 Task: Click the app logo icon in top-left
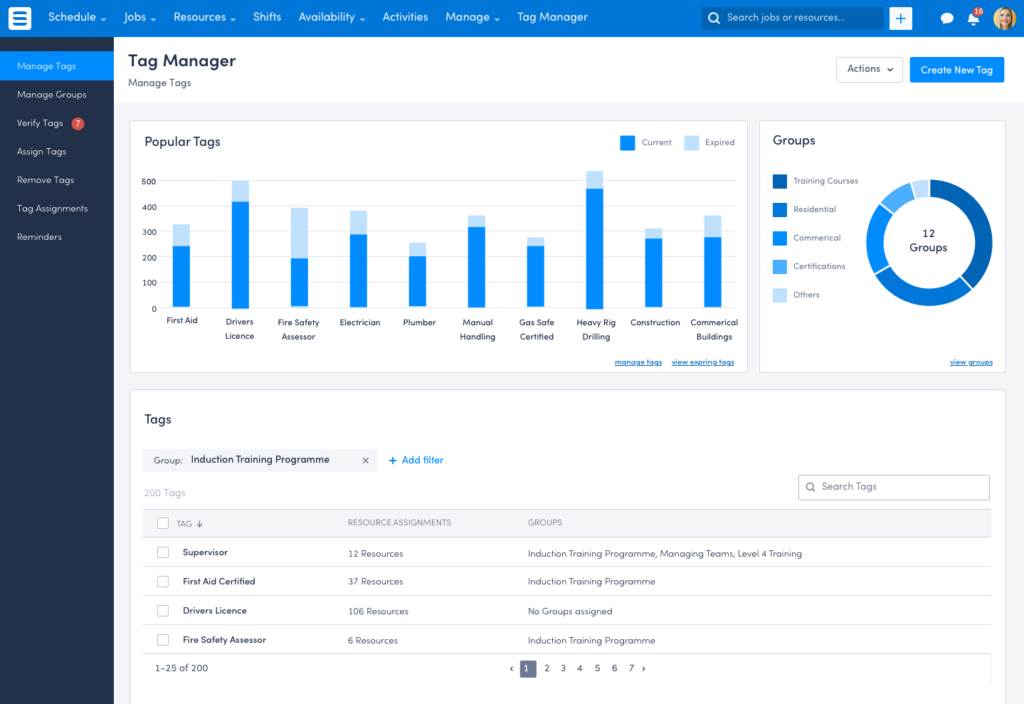(x=20, y=18)
